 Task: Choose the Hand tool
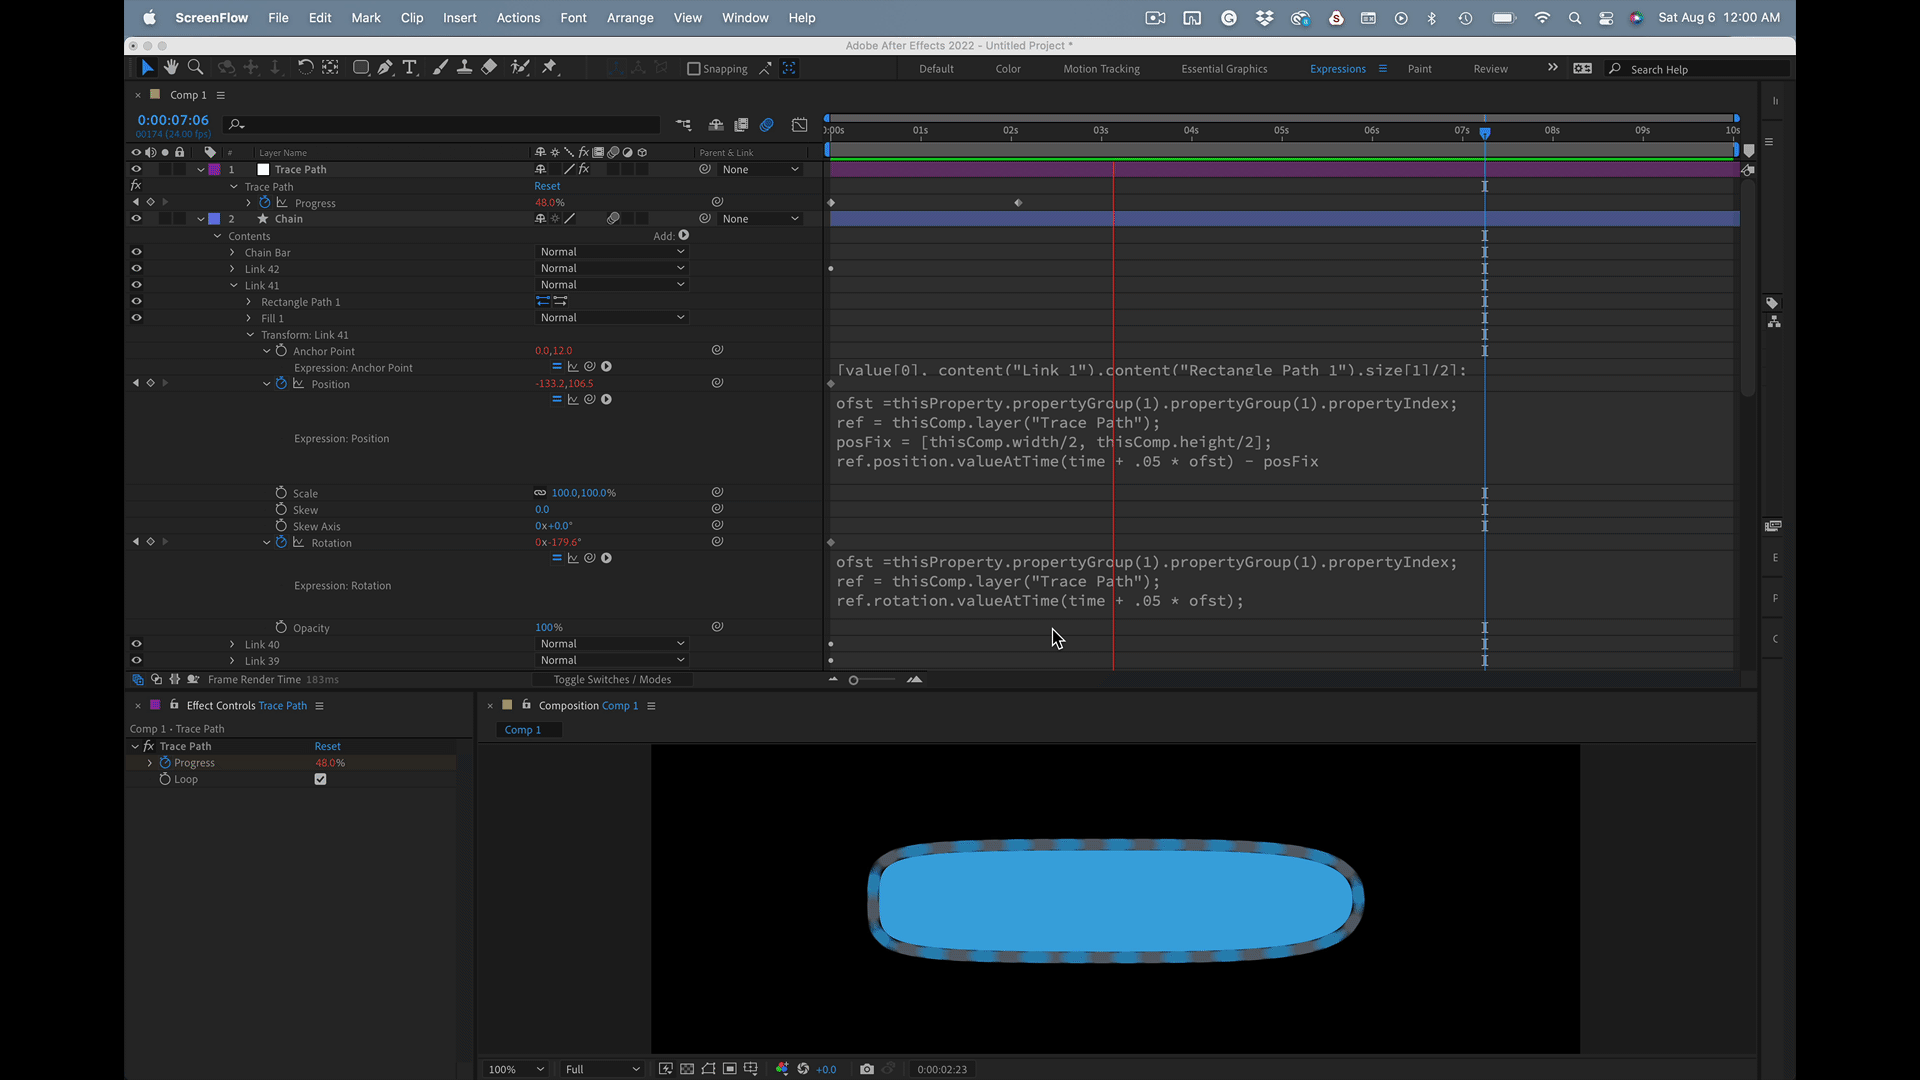[171, 68]
